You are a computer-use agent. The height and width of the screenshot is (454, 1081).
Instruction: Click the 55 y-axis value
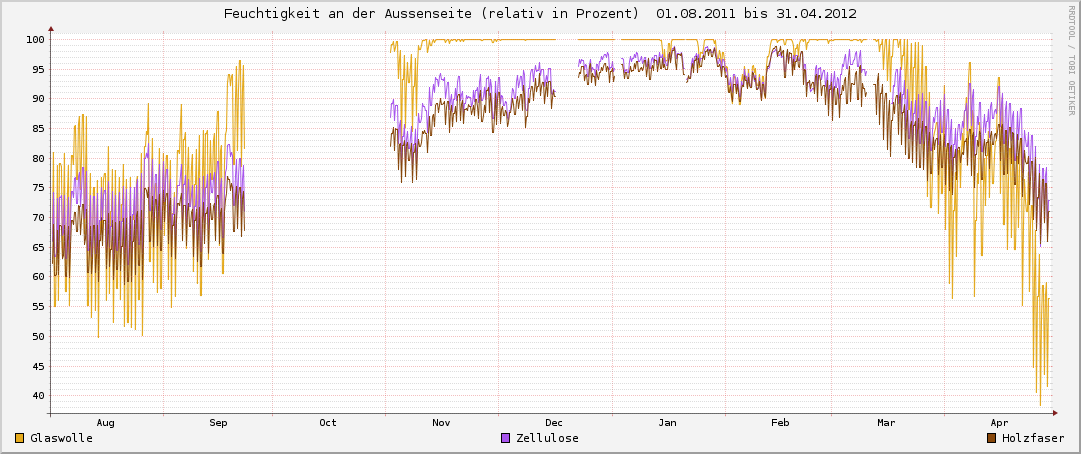pyautogui.click(x=38, y=307)
